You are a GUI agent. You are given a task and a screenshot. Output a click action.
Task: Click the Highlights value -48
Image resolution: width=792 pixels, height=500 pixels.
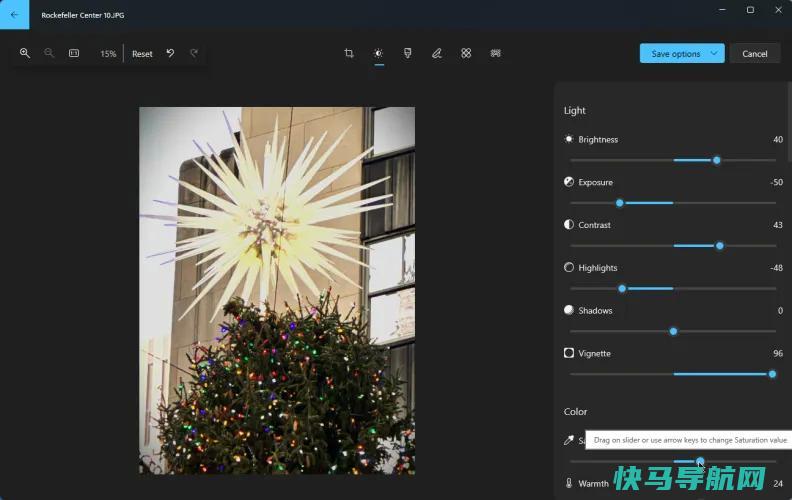point(776,268)
